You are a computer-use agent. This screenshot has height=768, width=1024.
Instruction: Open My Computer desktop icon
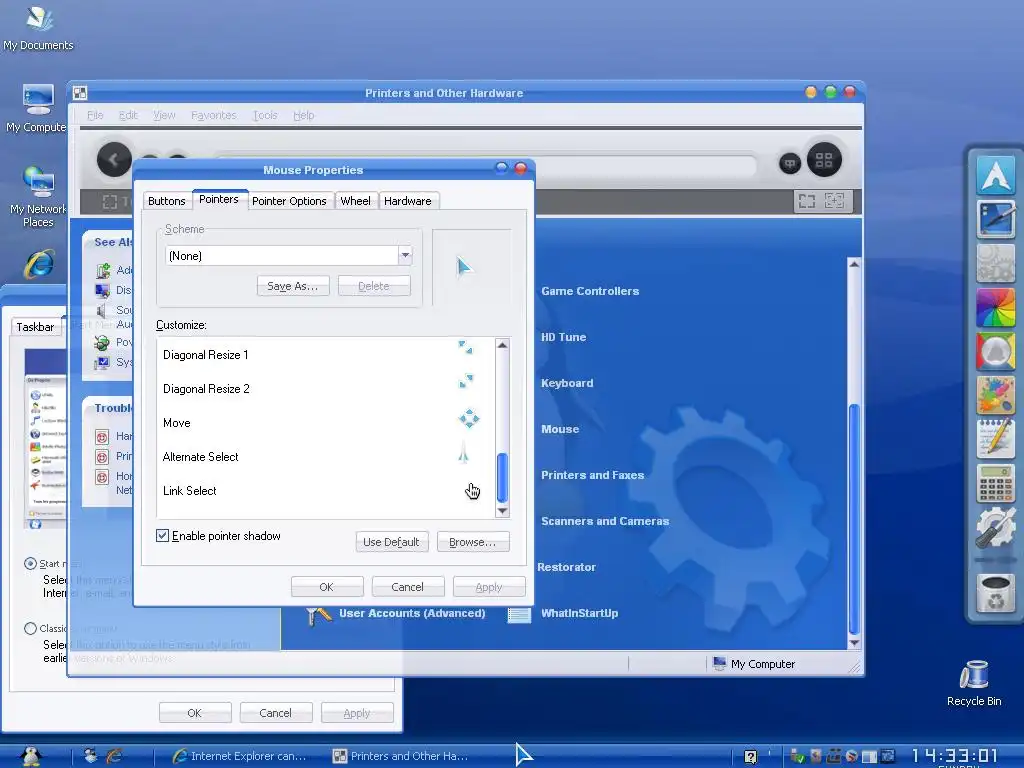37,108
